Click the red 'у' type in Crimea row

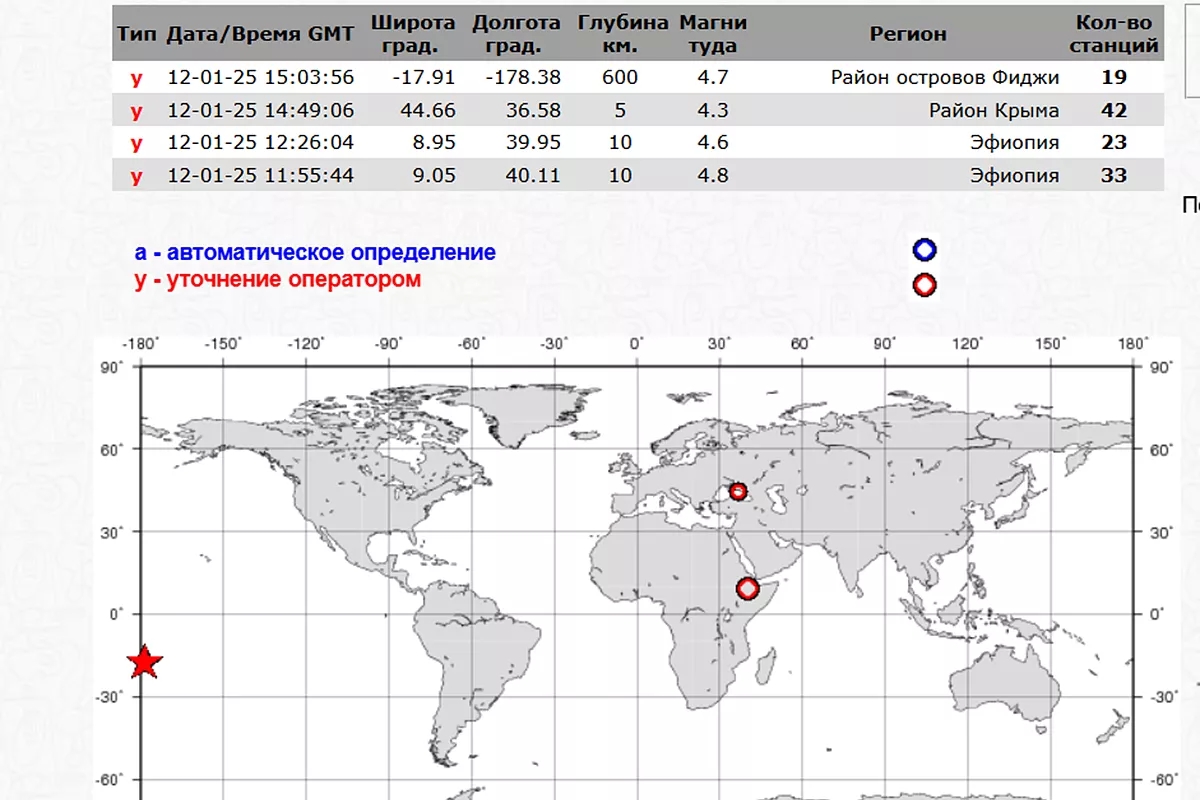[x=137, y=110]
